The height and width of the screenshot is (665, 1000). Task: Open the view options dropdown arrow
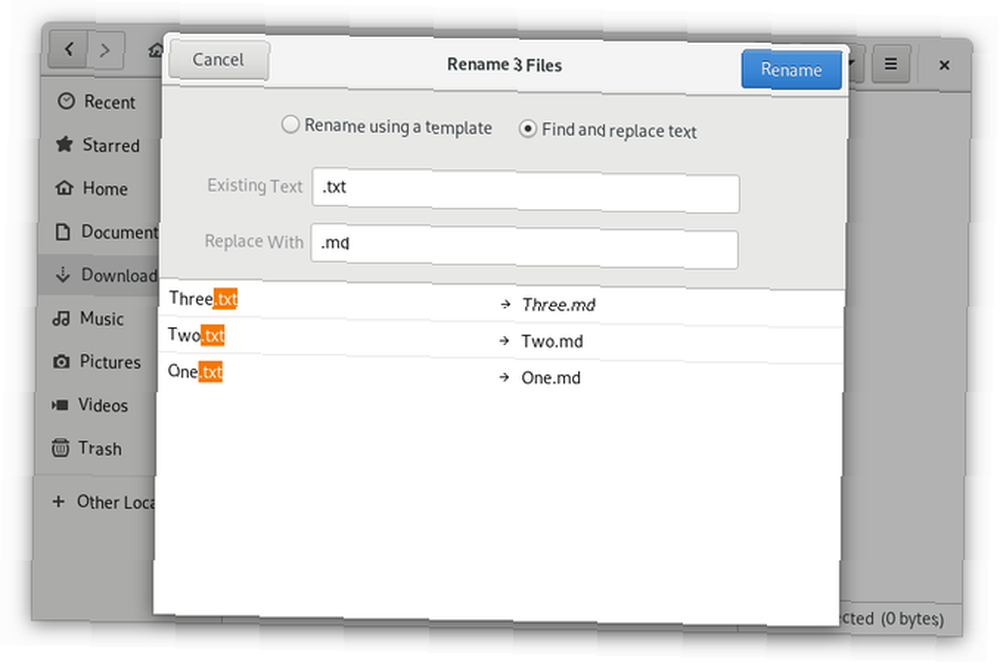(x=855, y=63)
